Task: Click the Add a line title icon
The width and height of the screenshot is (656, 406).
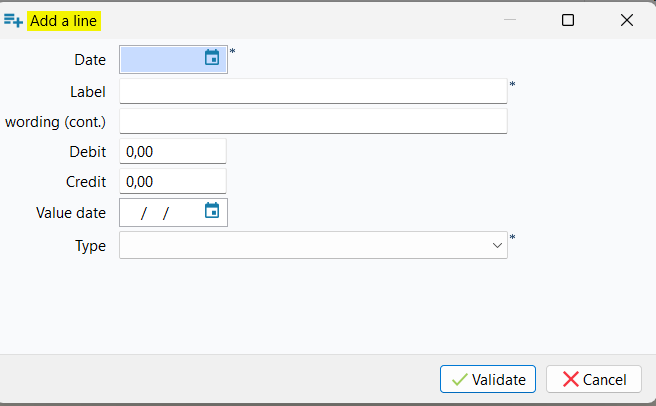Action: (13, 20)
